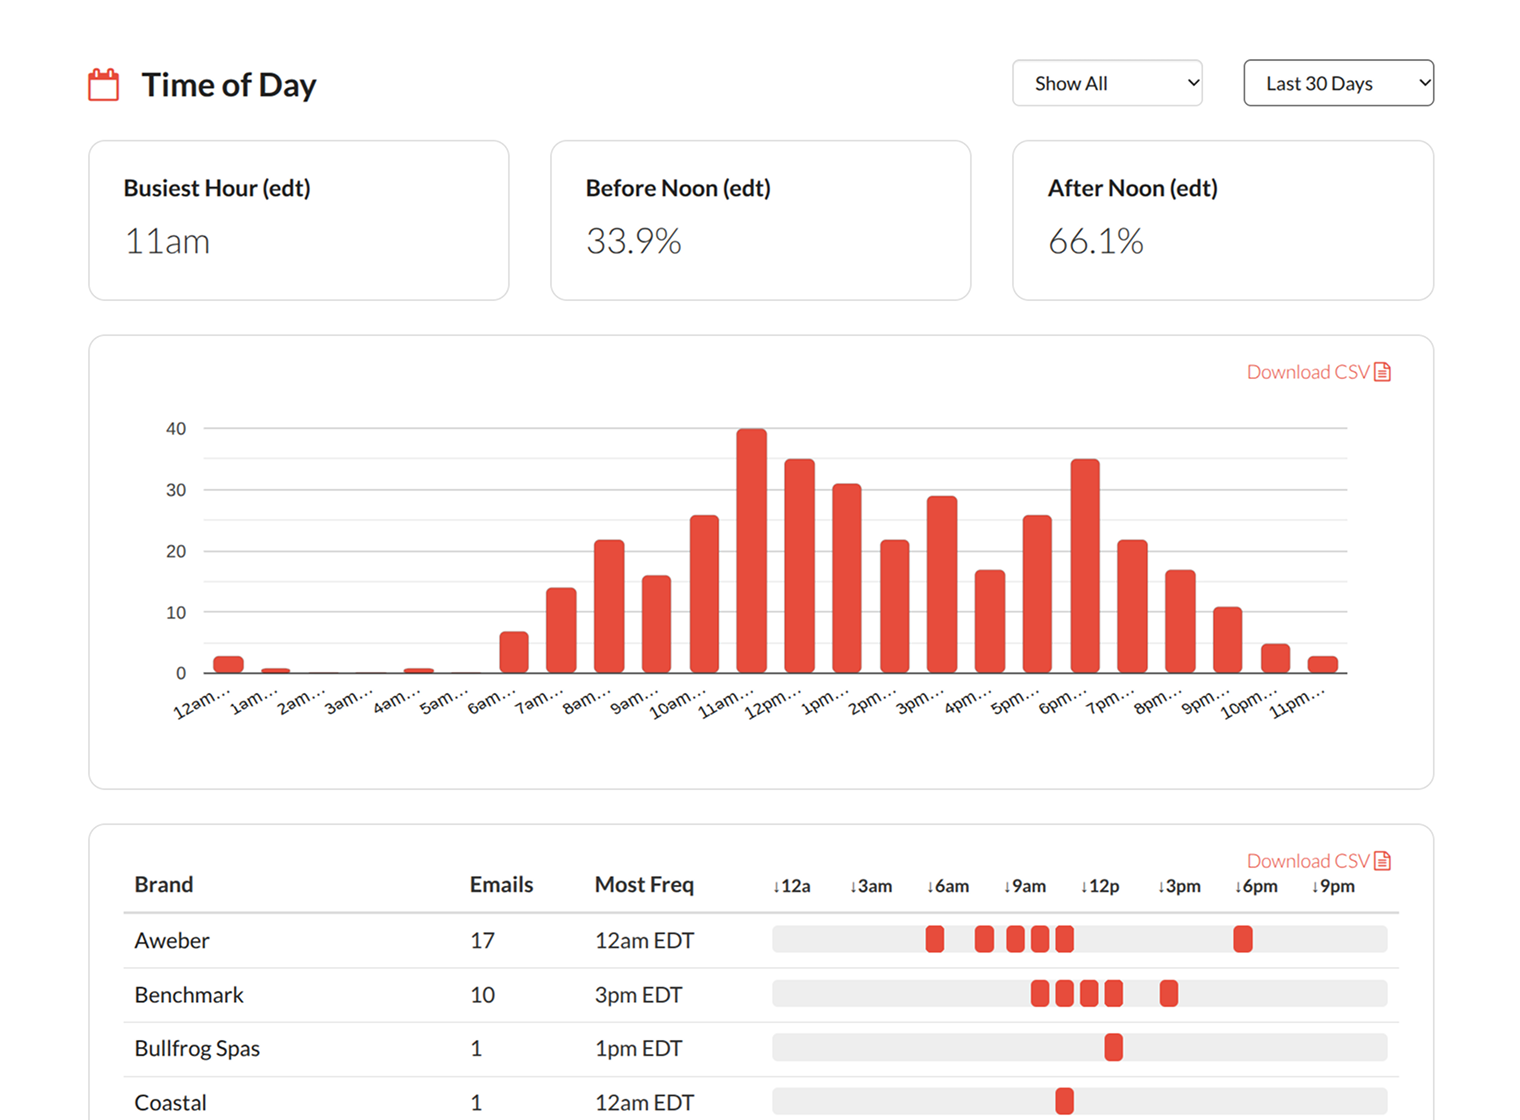Screen dimensions: 1520x1120
Task: Download the brand table CSV
Action: click(1319, 861)
